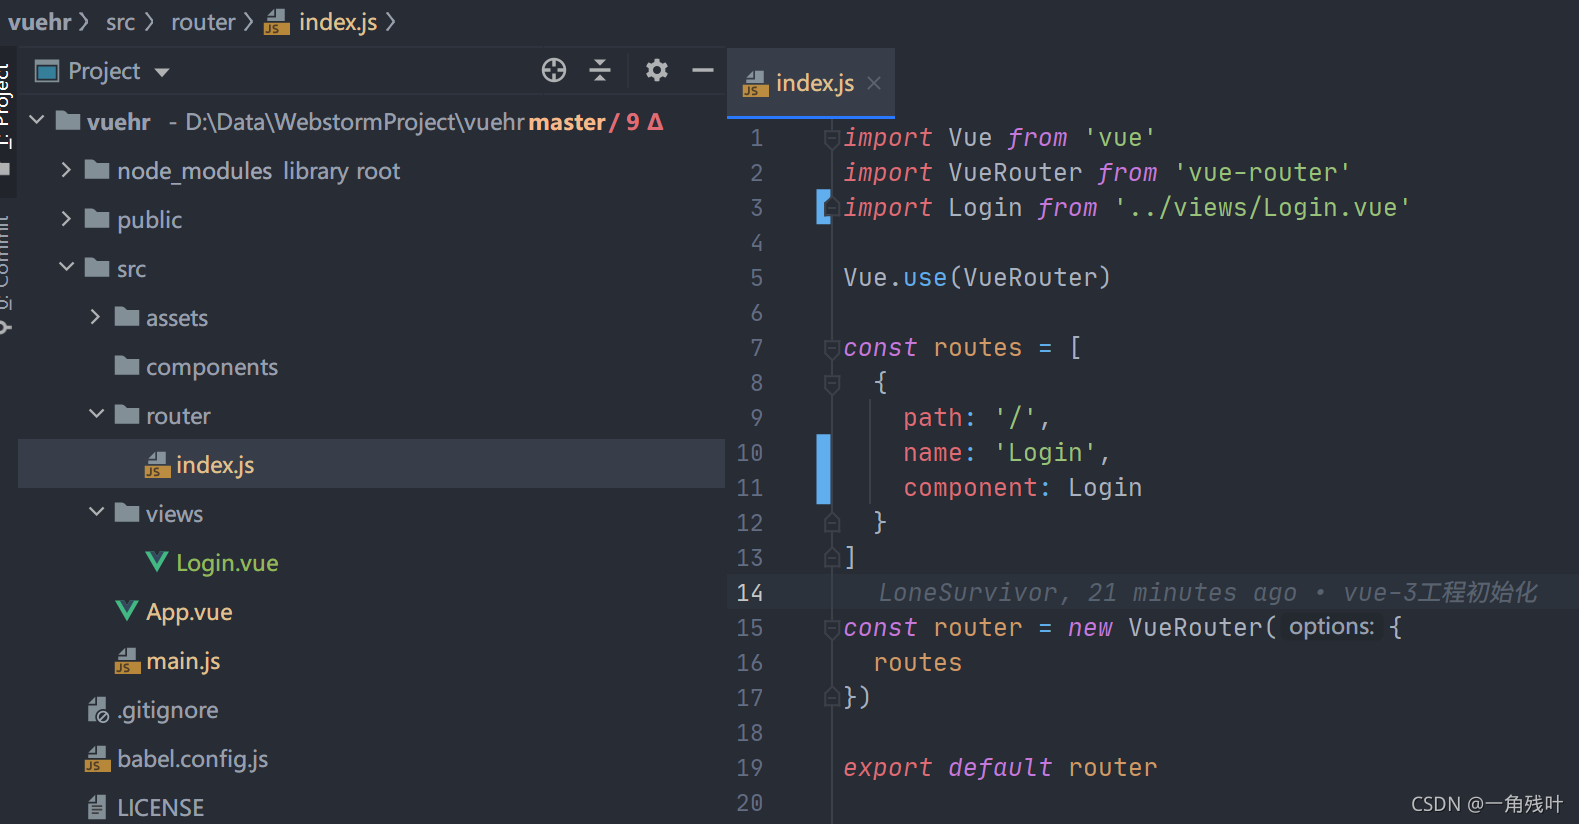Open .gitignore file in tree
The width and height of the screenshot is (1579, 824).
point(167,710)
